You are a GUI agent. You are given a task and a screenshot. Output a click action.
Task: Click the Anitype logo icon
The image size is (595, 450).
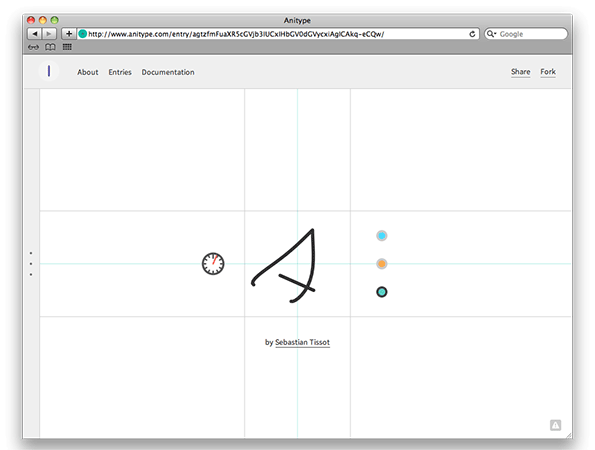click(49, 71)
